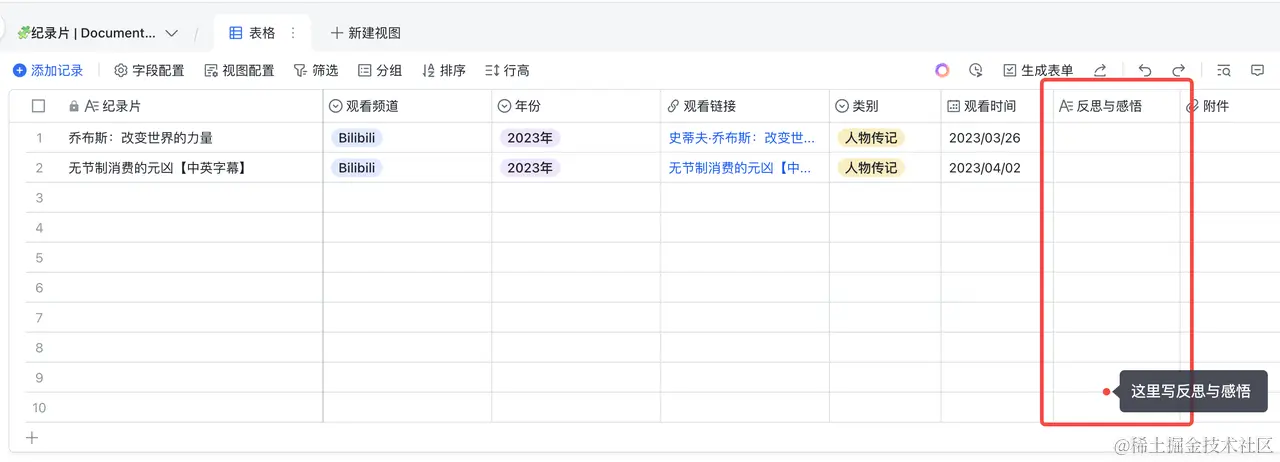
Task: Open the 分组 grouping options
Action: coord(380,70)
